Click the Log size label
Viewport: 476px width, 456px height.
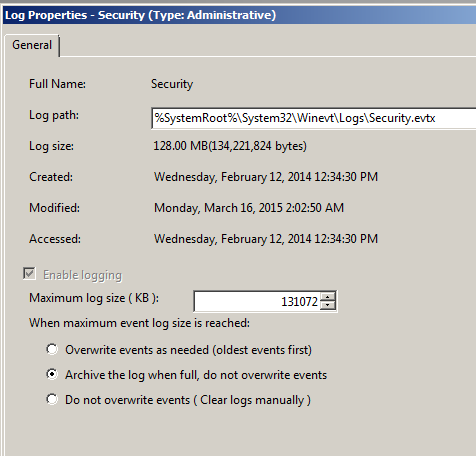point(51,146)
